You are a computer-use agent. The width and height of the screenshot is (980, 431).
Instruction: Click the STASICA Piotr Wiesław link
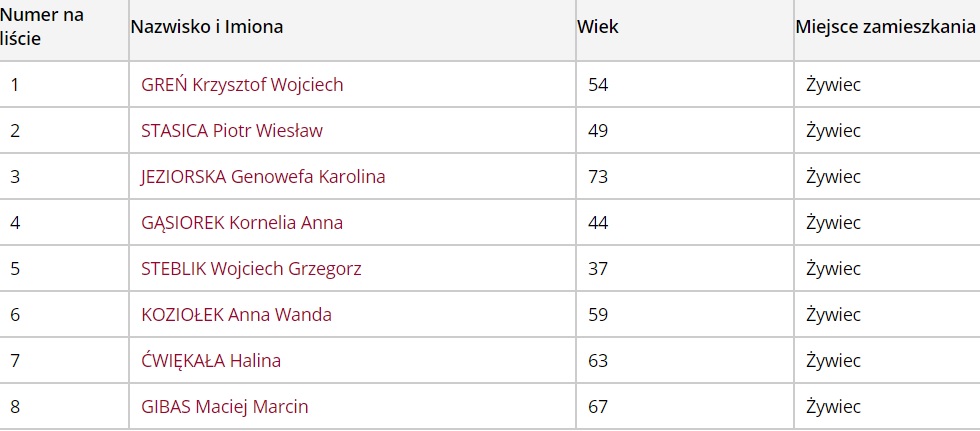point(232,131)
